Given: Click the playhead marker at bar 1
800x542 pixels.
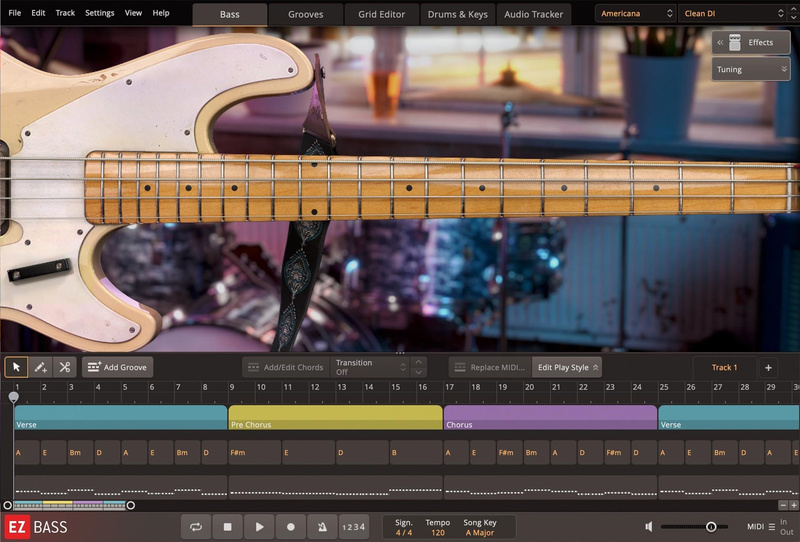Looking at the screenshot, I should tap(14, 397).
